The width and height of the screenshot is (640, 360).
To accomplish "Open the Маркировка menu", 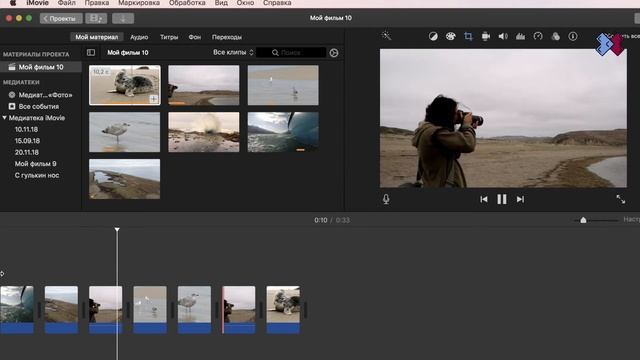I will (x=139, y=3).
